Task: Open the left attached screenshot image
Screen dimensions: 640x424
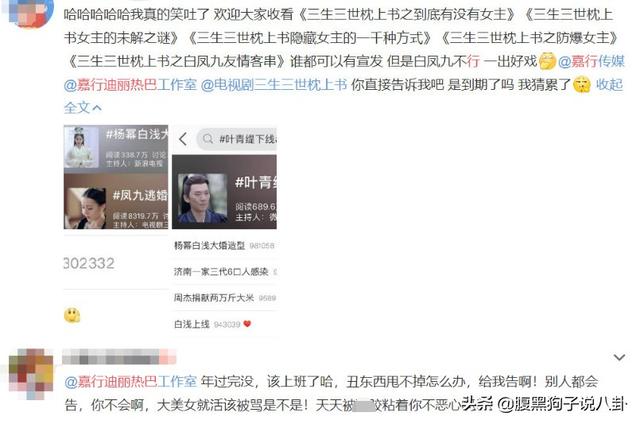Action: [x=116, y=231]
